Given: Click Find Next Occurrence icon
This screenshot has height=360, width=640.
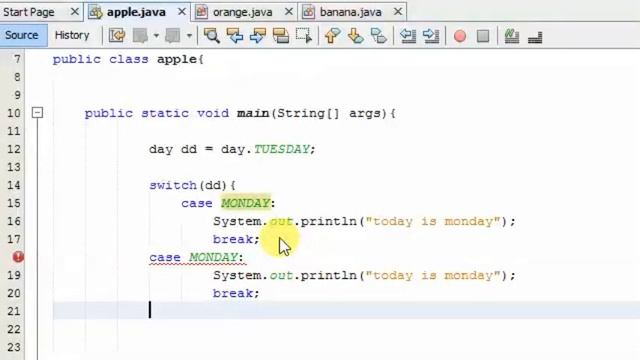Looking at the screenshot, I should coord(258,36).
